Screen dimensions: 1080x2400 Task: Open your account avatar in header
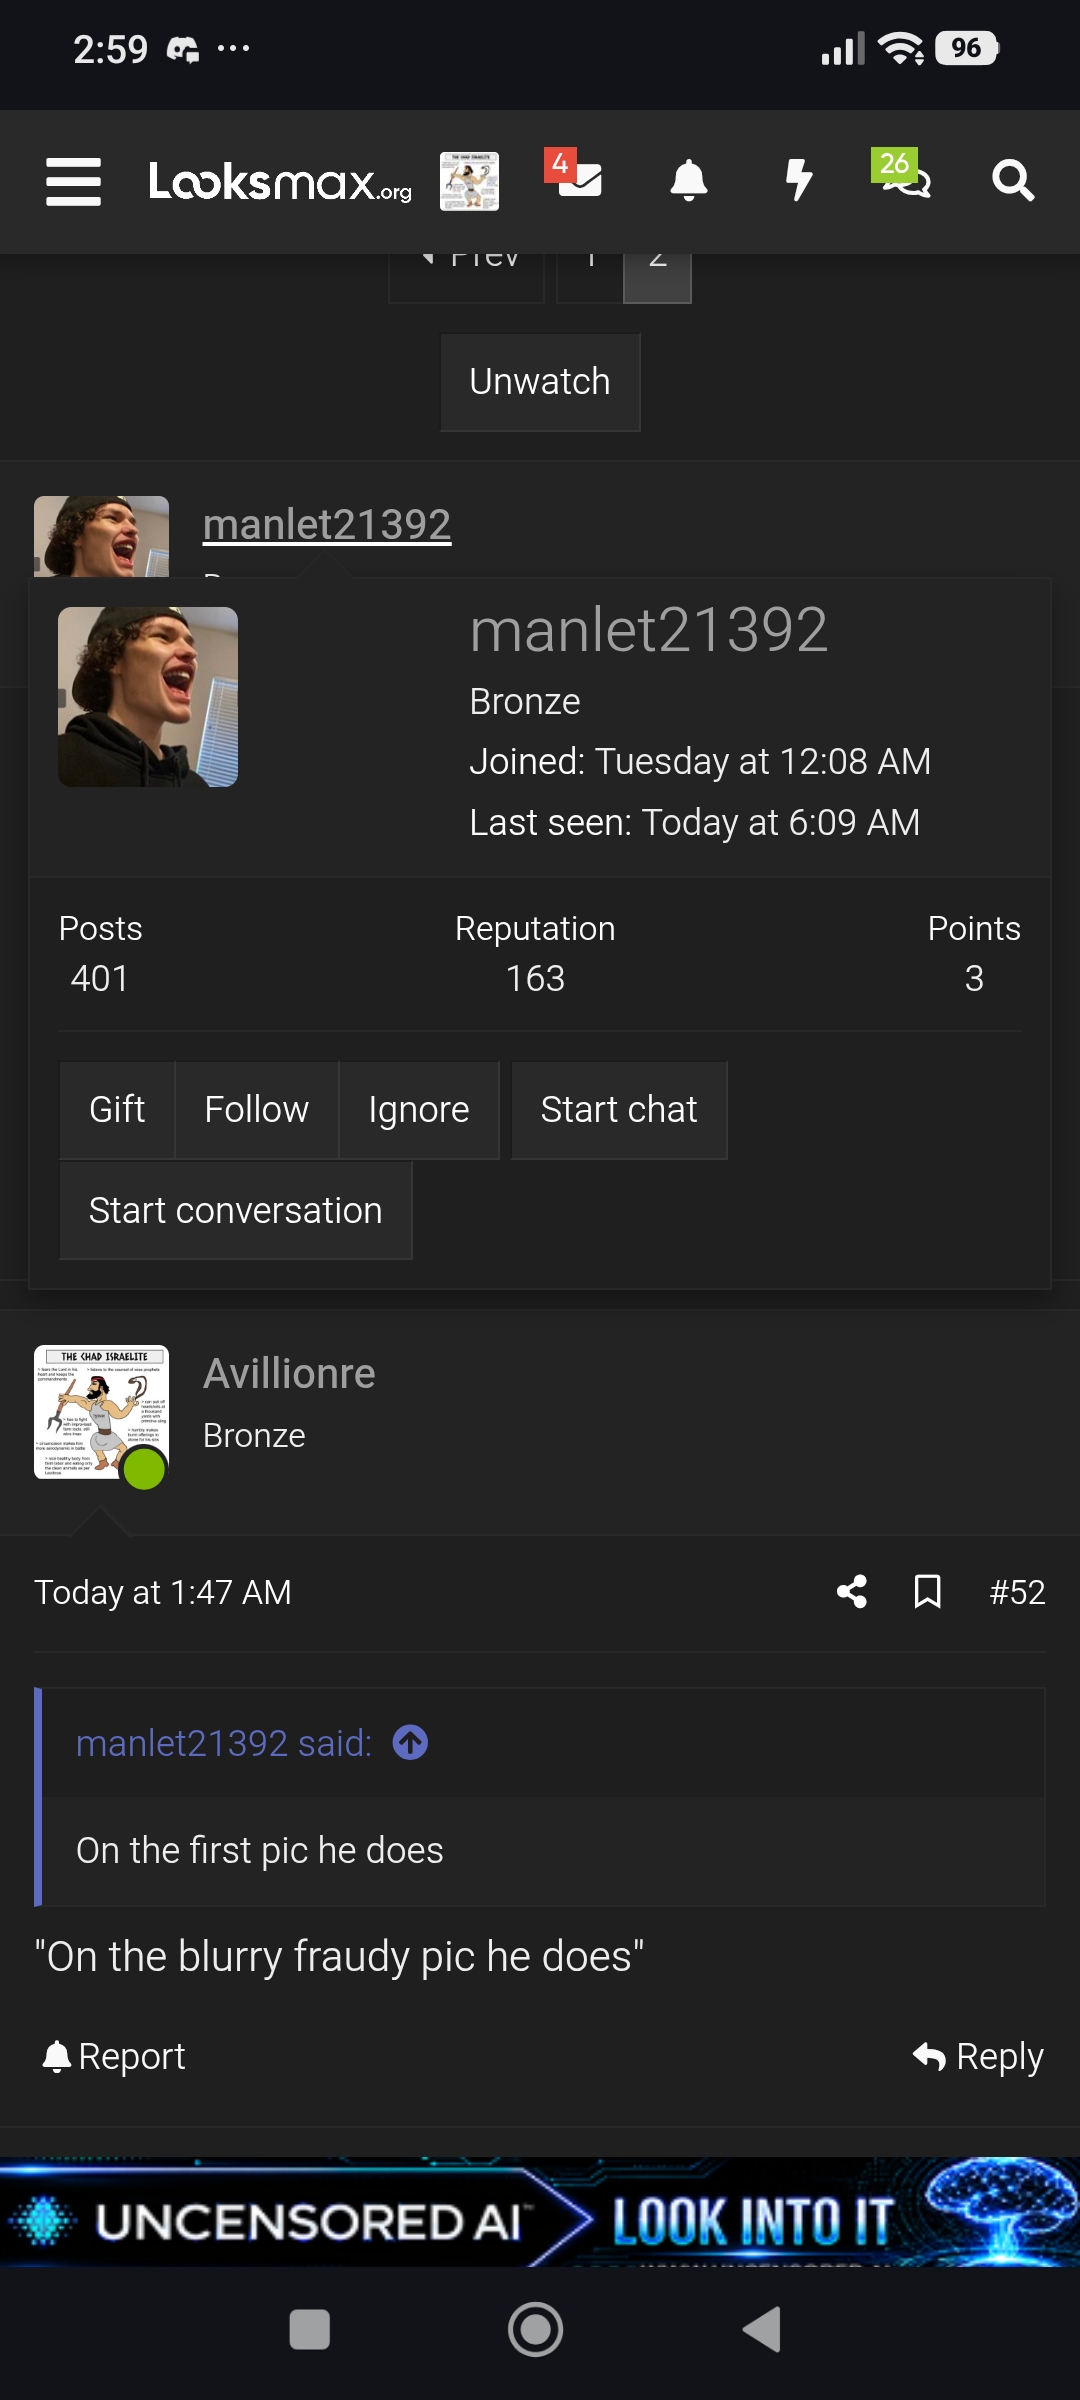pyautogui.click(x=469, y=181)
